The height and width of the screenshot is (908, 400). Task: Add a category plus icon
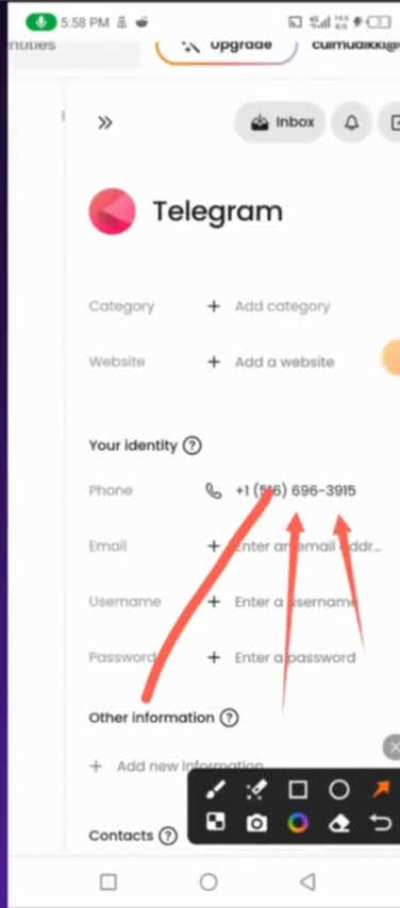pyautogui.click(x=214, y=306)
